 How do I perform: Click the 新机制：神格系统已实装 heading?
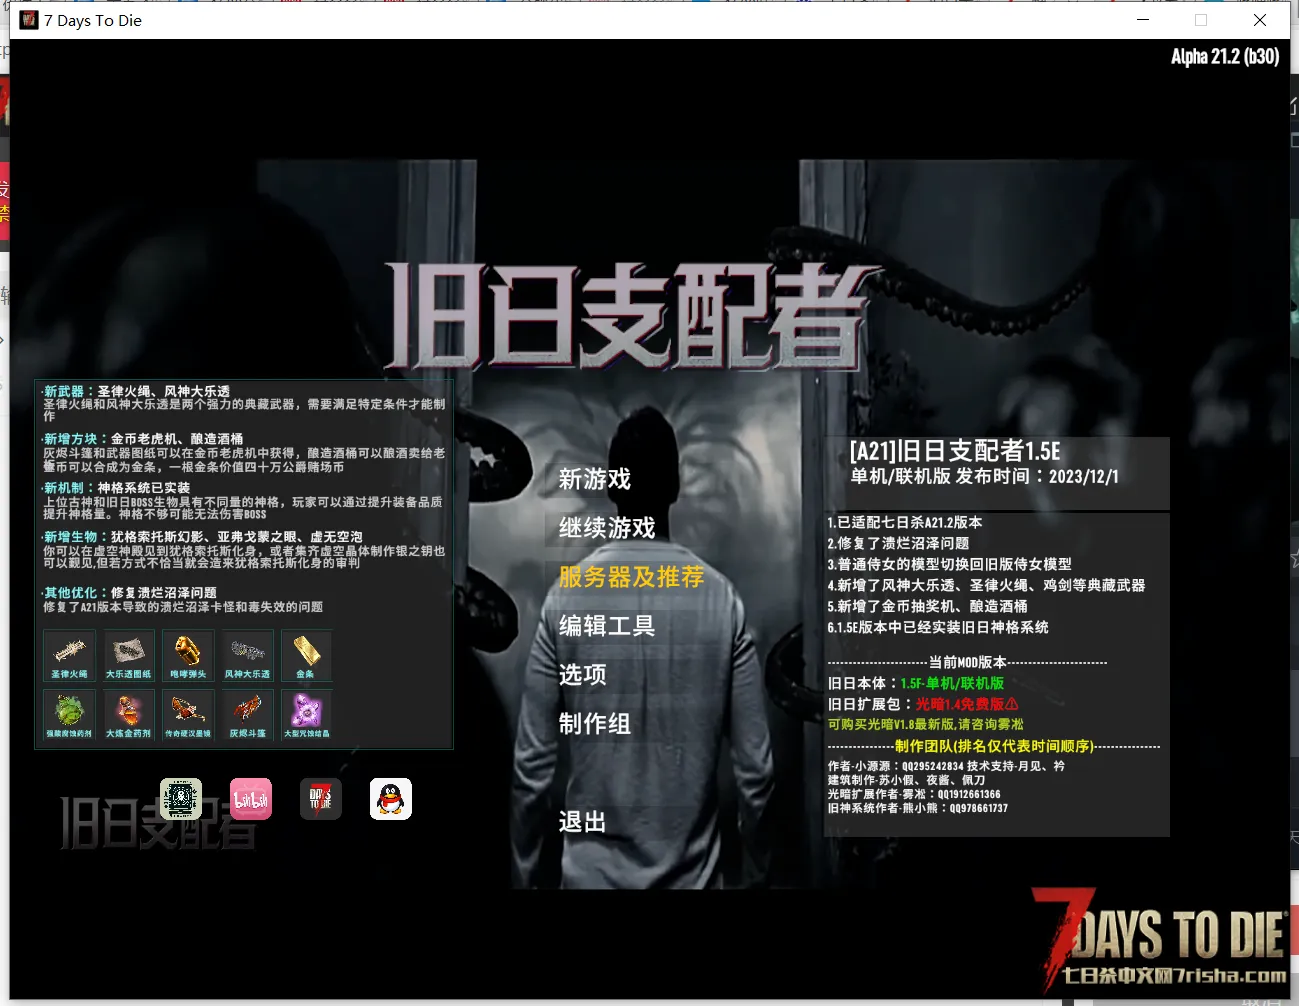coord(116,488)
